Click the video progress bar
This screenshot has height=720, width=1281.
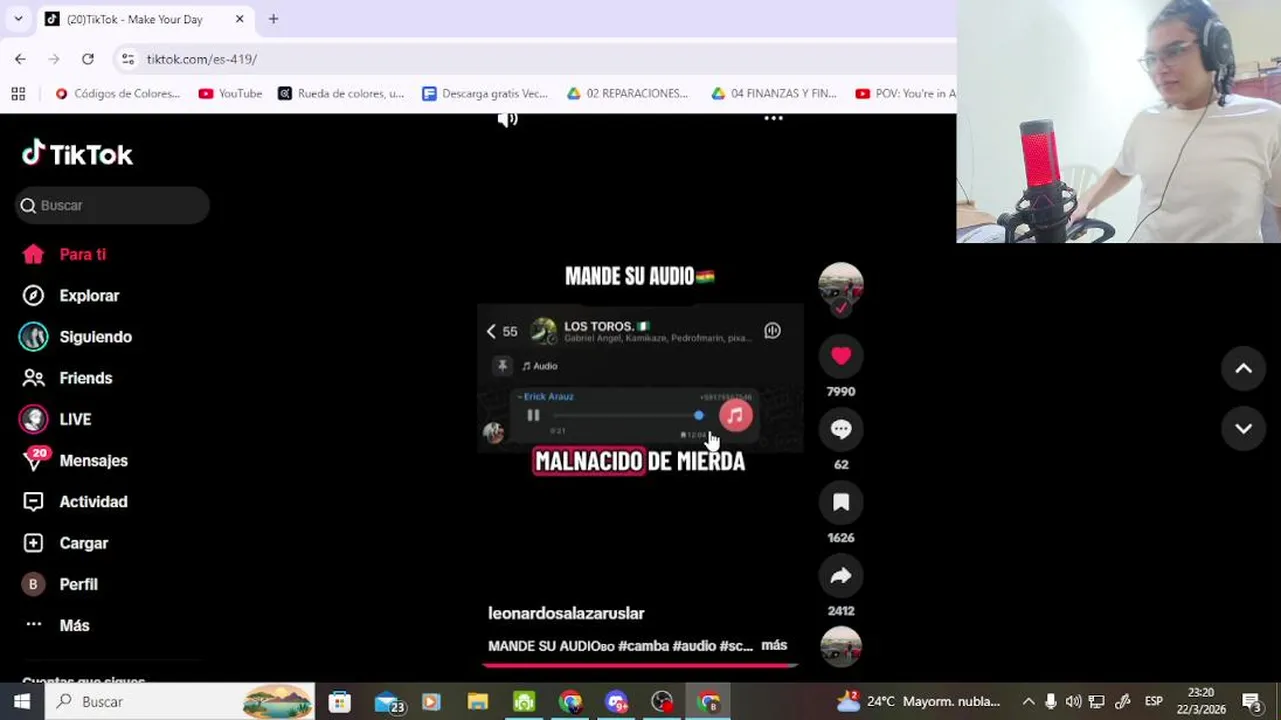click(x=640, y=664)
